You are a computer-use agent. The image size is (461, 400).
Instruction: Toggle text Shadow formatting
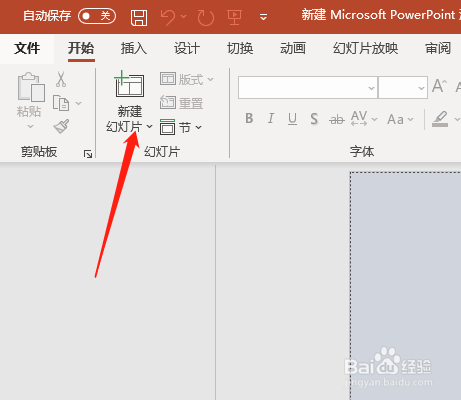314,119
